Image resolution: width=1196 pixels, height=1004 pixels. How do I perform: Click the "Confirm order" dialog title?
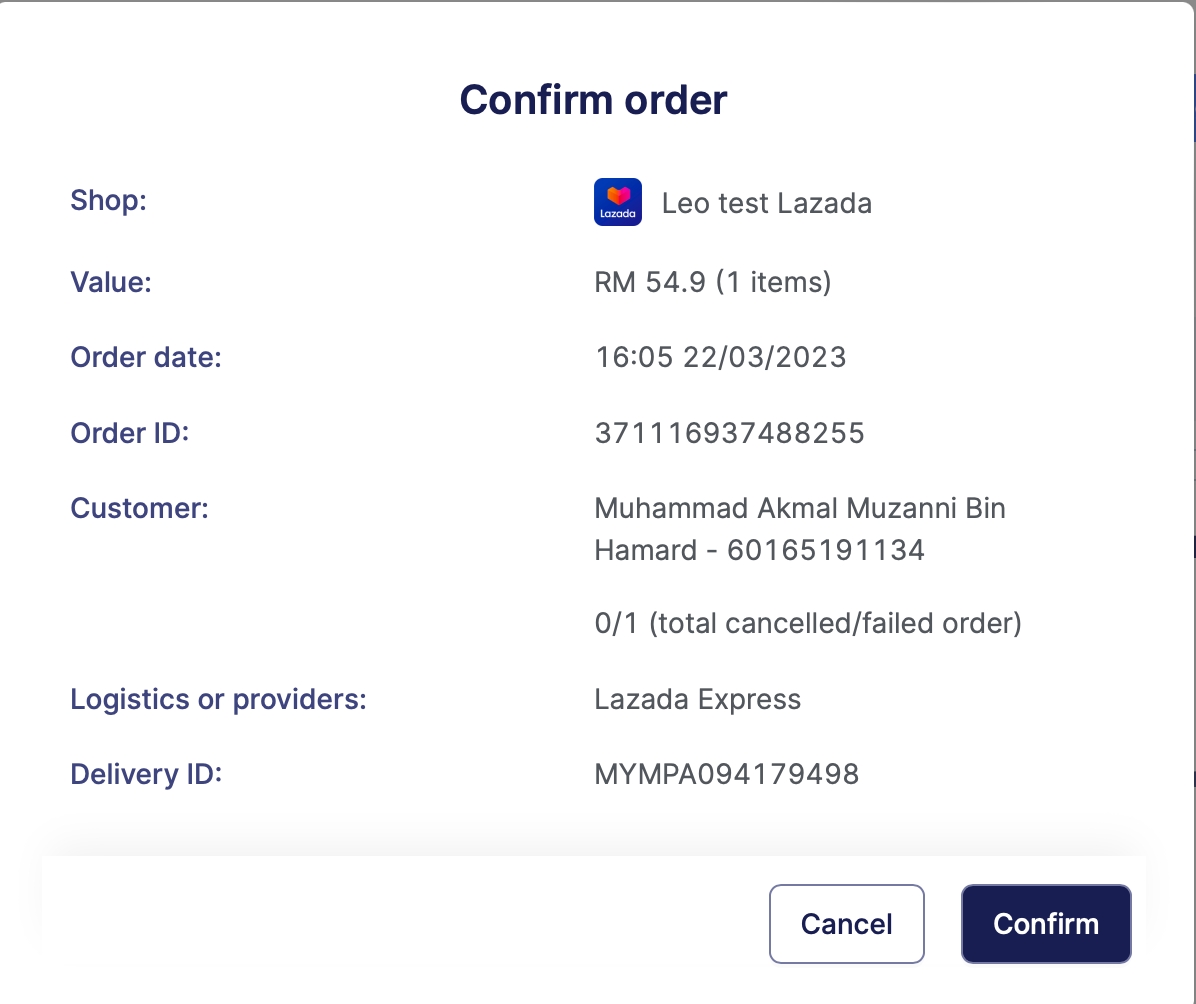593,100
